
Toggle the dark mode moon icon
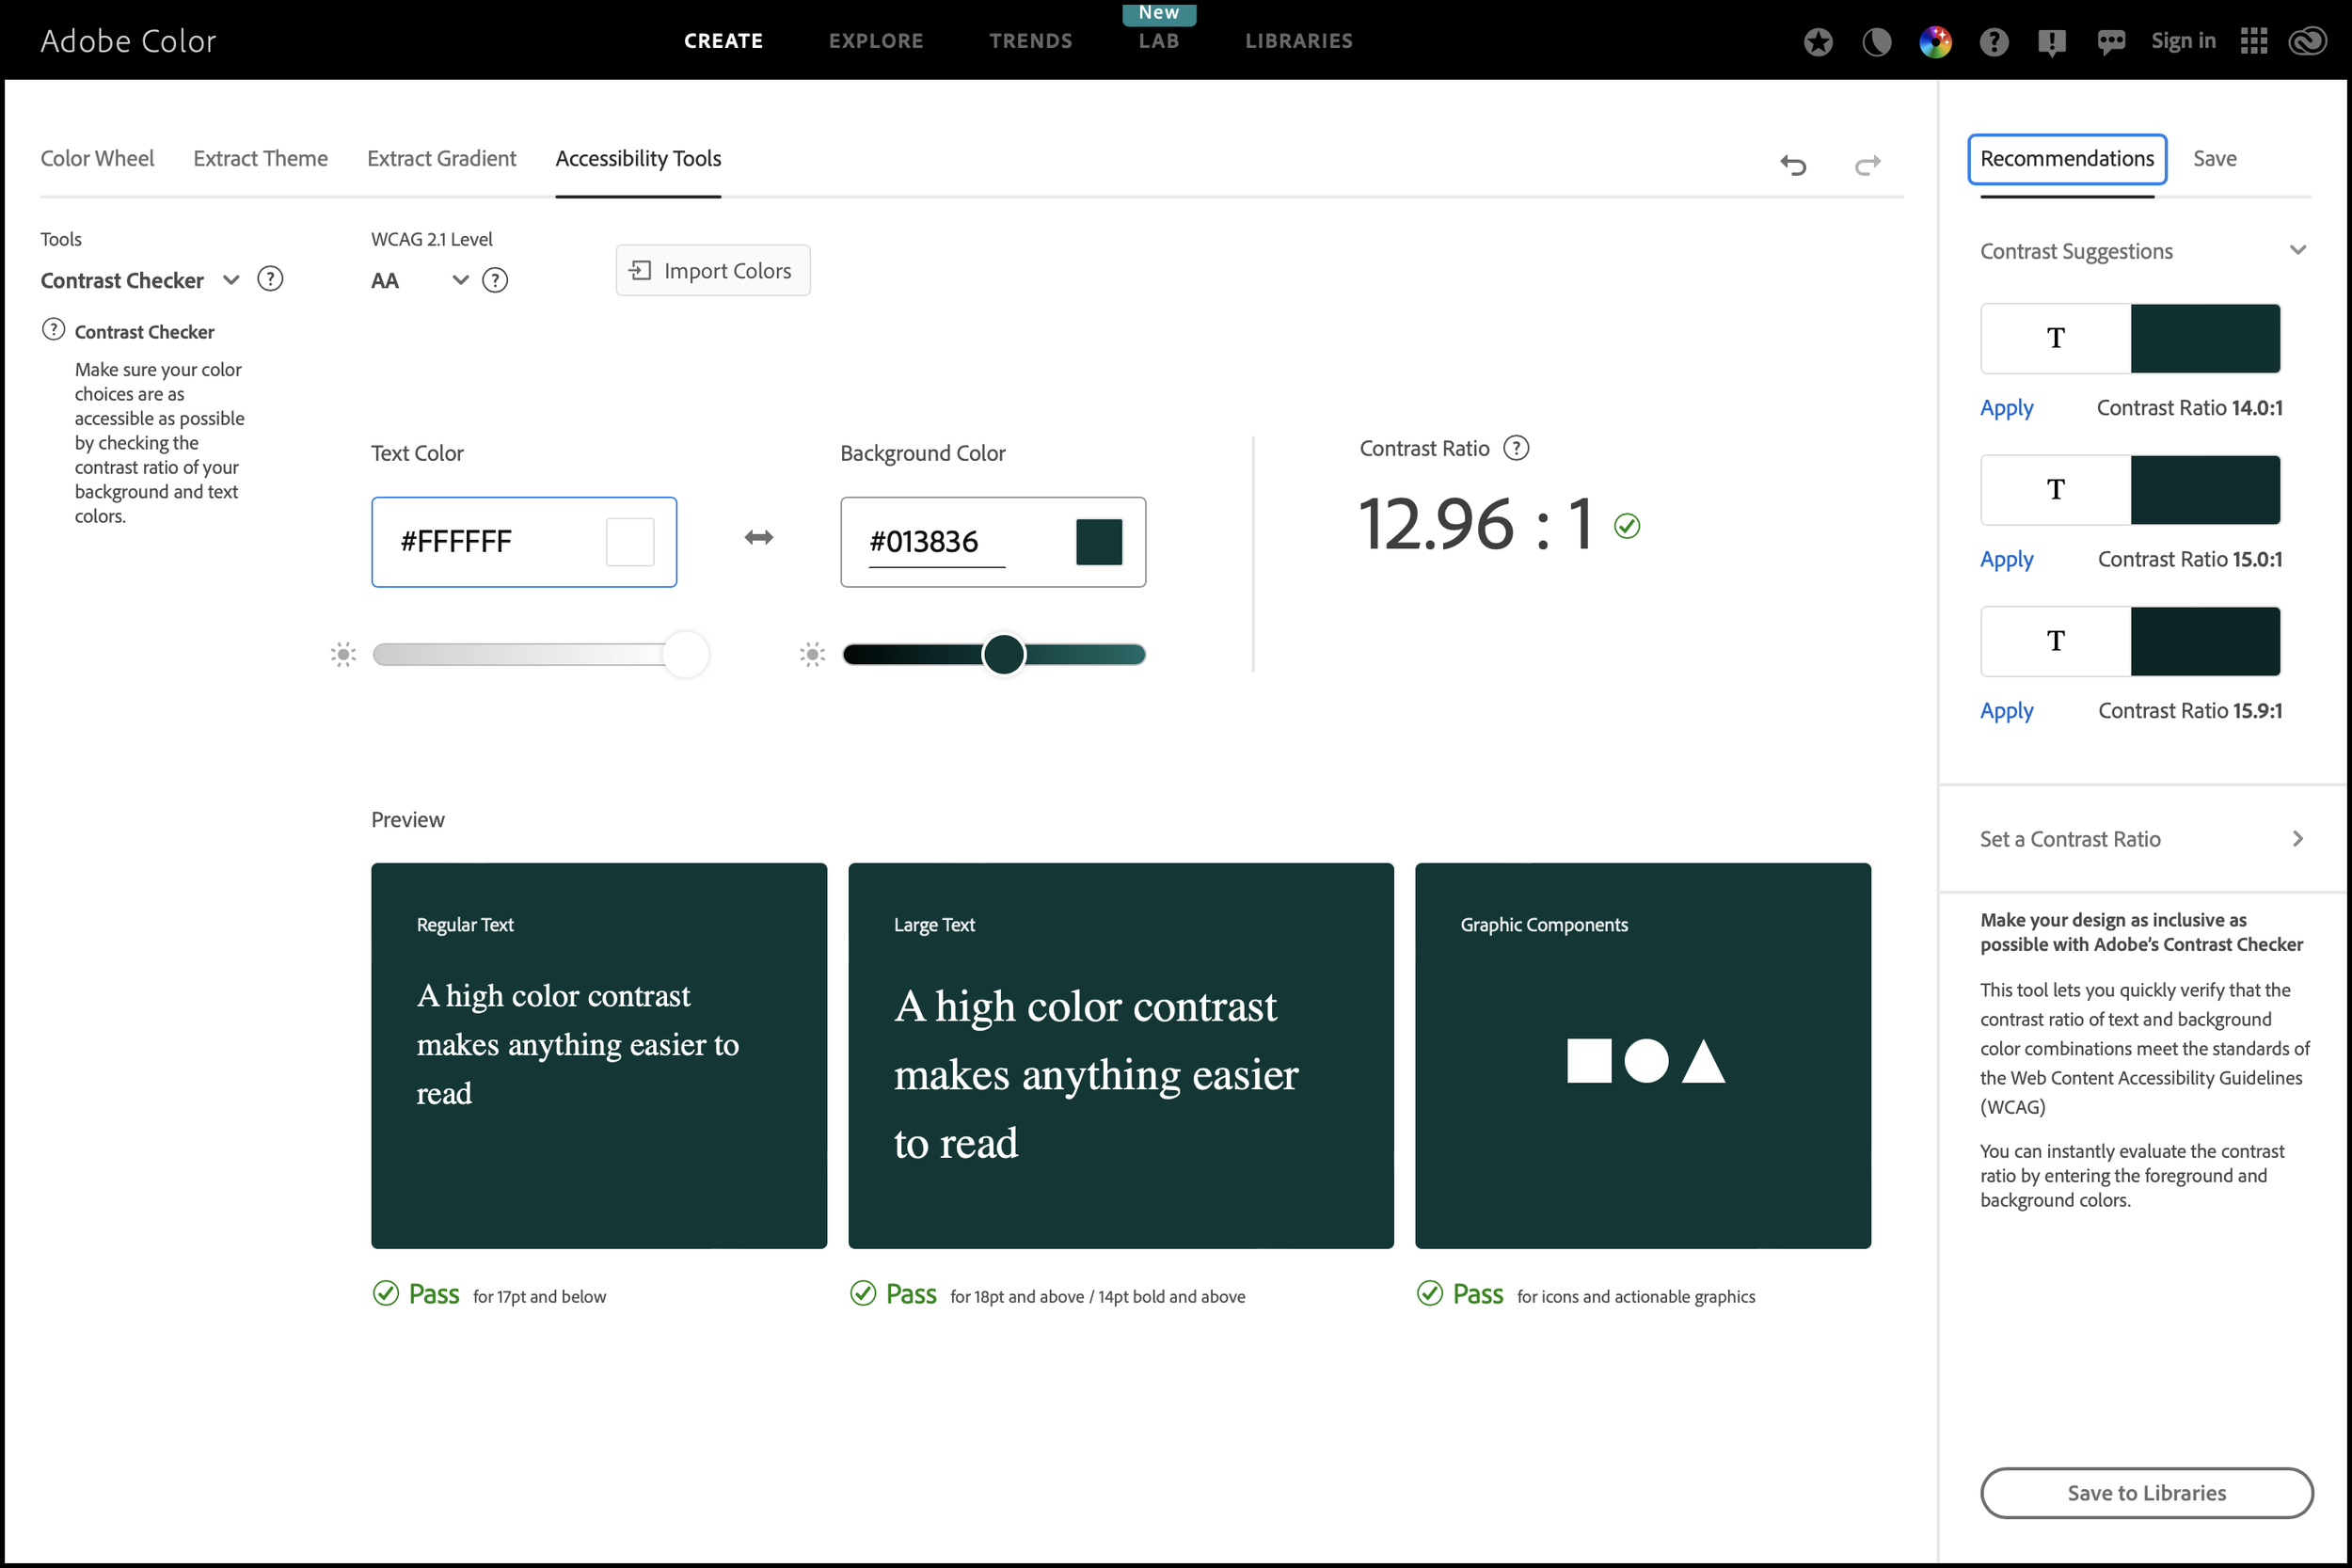coord(1876,41)
